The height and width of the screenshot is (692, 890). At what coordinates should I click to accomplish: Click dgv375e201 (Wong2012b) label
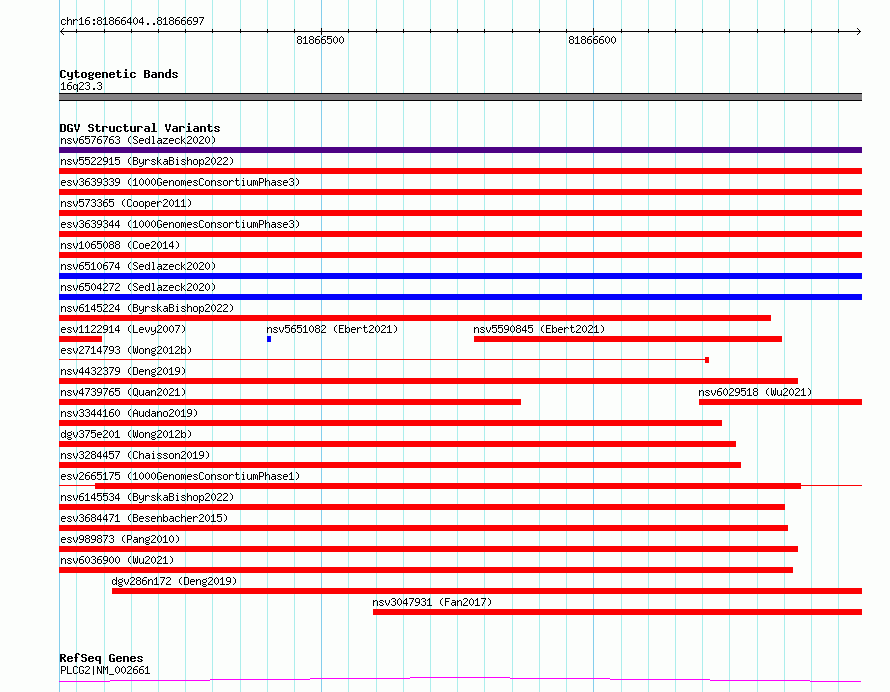126,434
